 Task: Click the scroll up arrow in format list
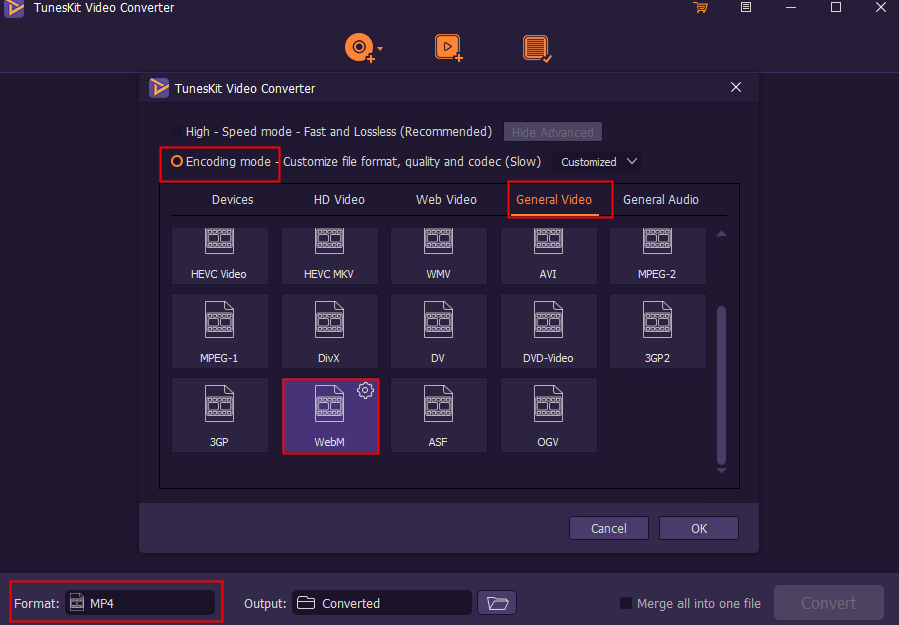721,234
